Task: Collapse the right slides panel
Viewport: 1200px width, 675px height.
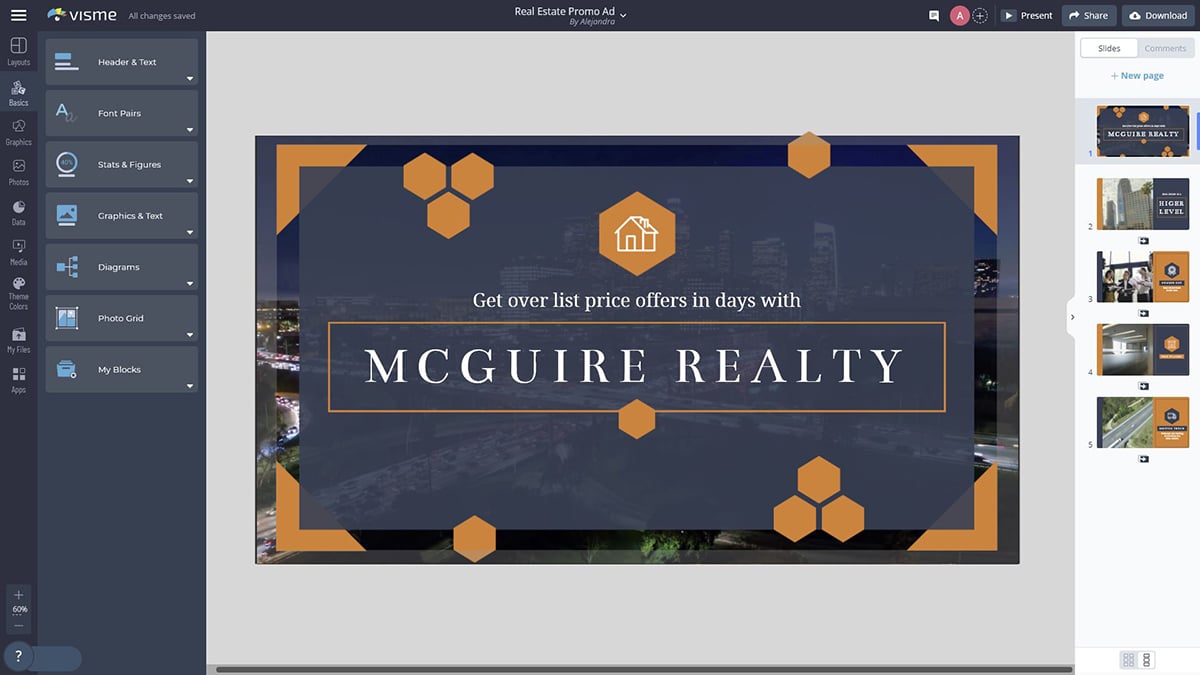Action: [x=1072, y=317]
